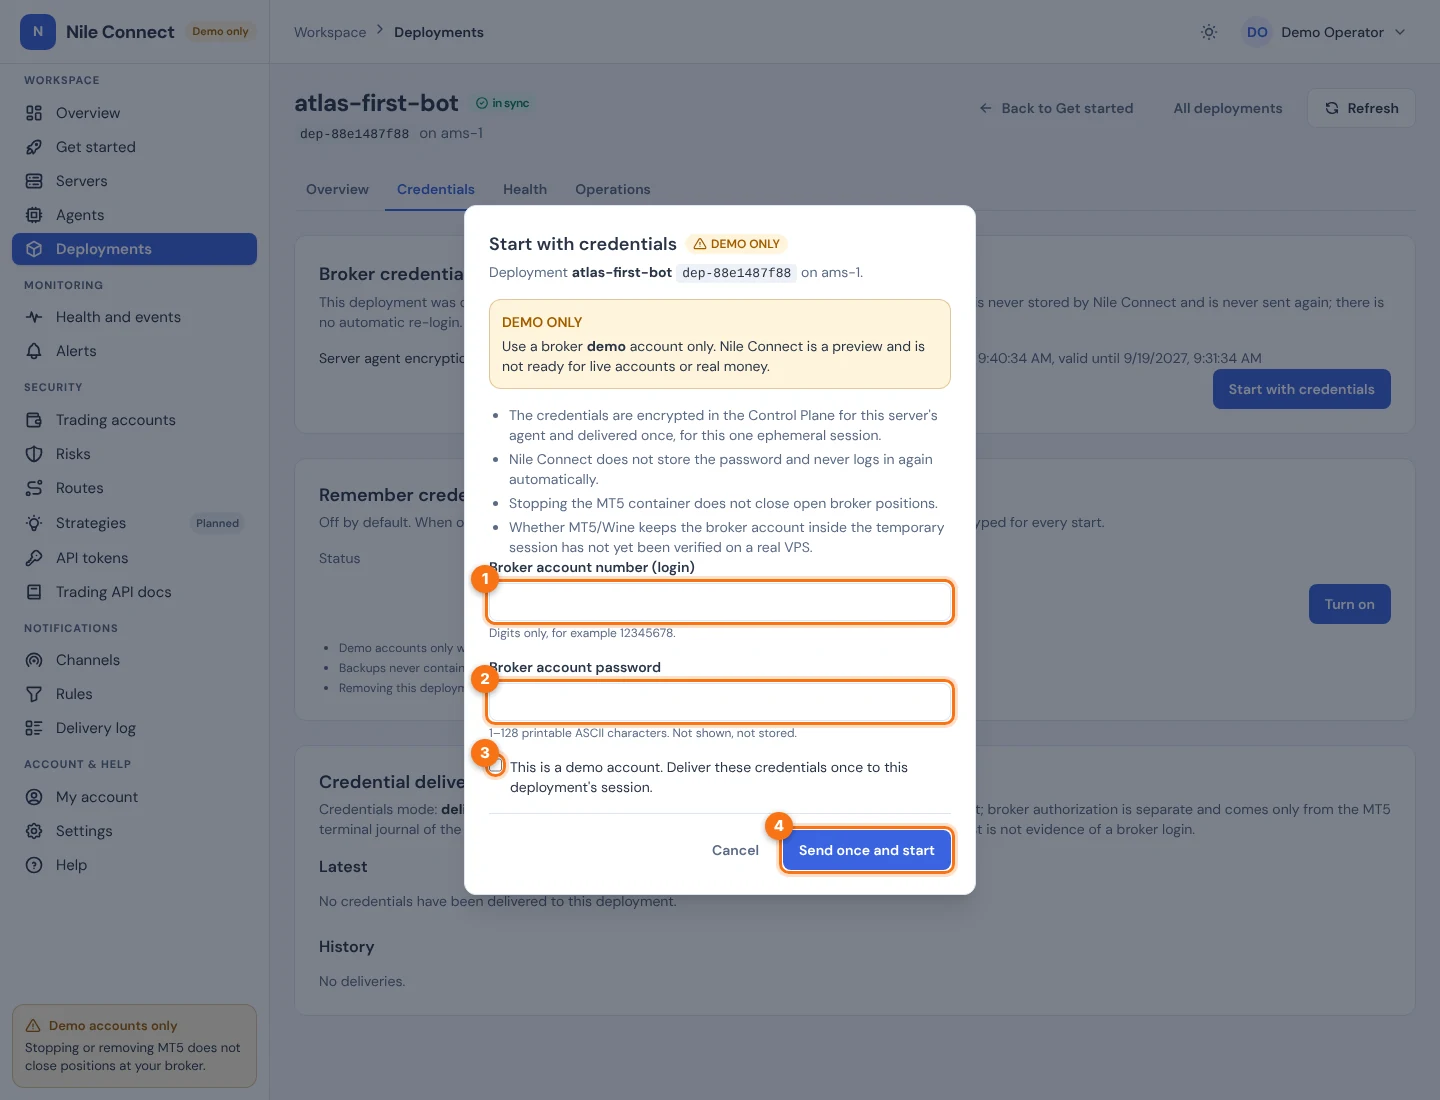Click the atlas-first-bot page heading
This screenshot has width=1440, height=1100.
coord(376,103)
